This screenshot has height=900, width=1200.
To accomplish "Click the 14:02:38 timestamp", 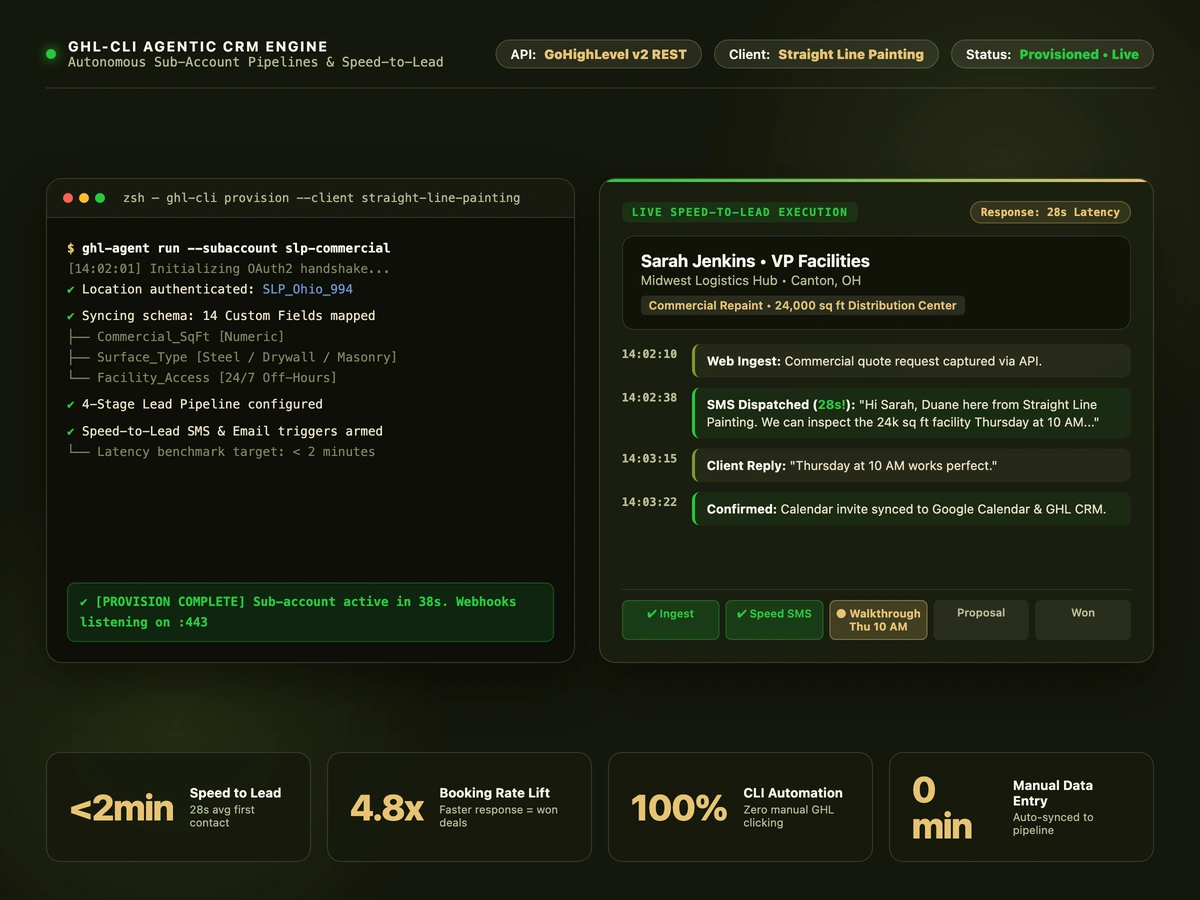I will [x=649, y=397].
